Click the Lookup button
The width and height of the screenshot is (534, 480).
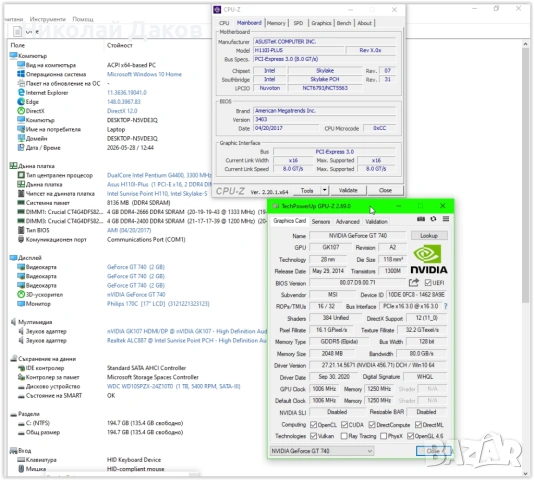pos(429,236)
